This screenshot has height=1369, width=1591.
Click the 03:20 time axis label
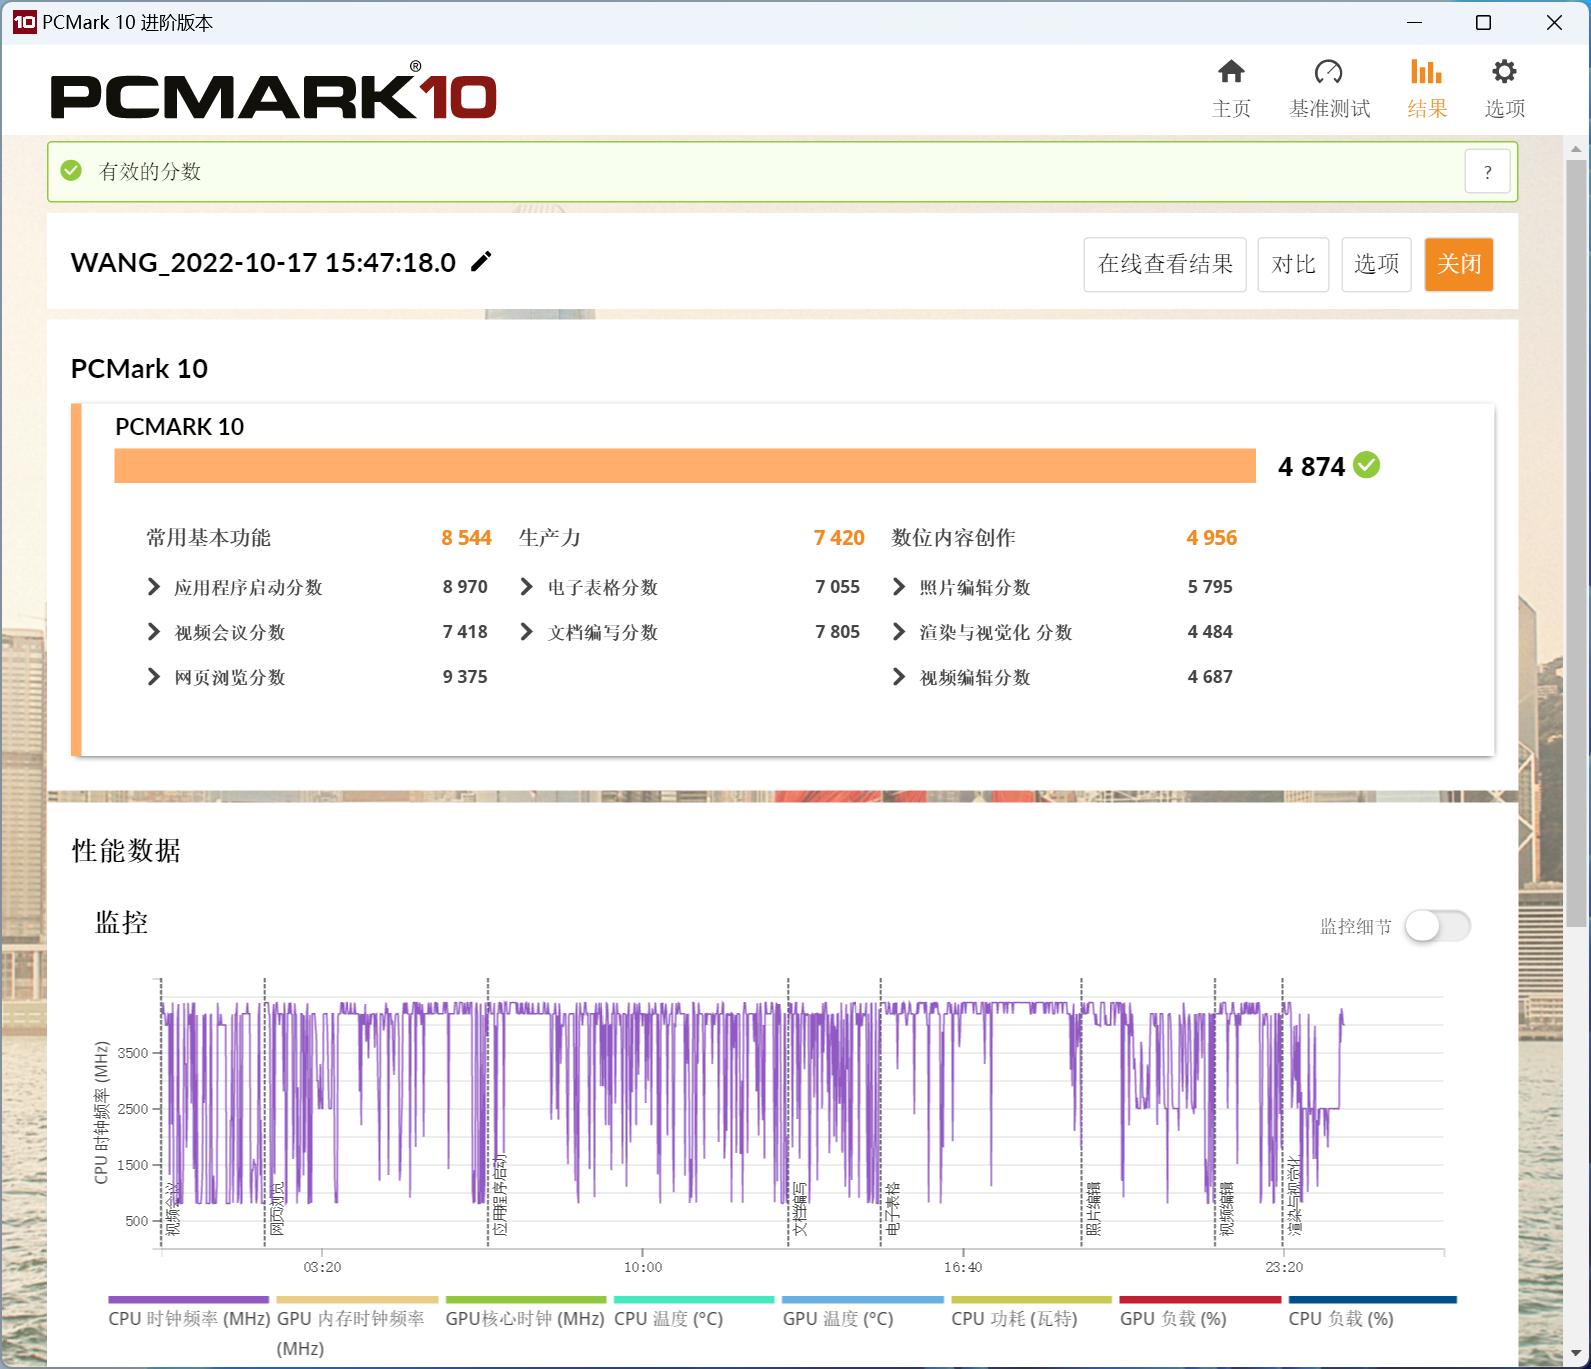click(x=322, y=1267)
